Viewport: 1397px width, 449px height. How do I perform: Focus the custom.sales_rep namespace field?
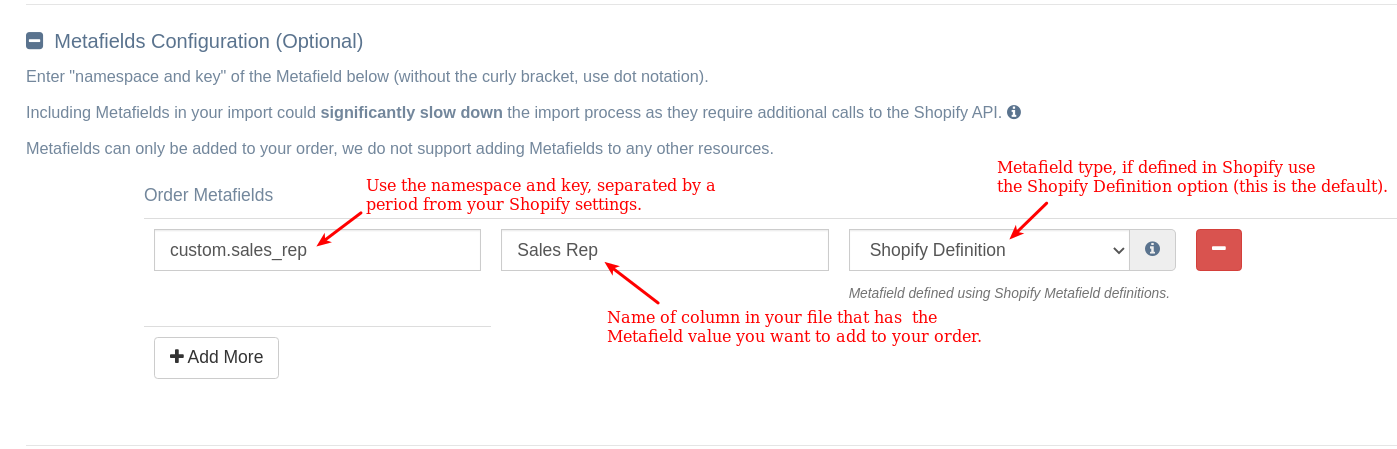coord(317,250)
